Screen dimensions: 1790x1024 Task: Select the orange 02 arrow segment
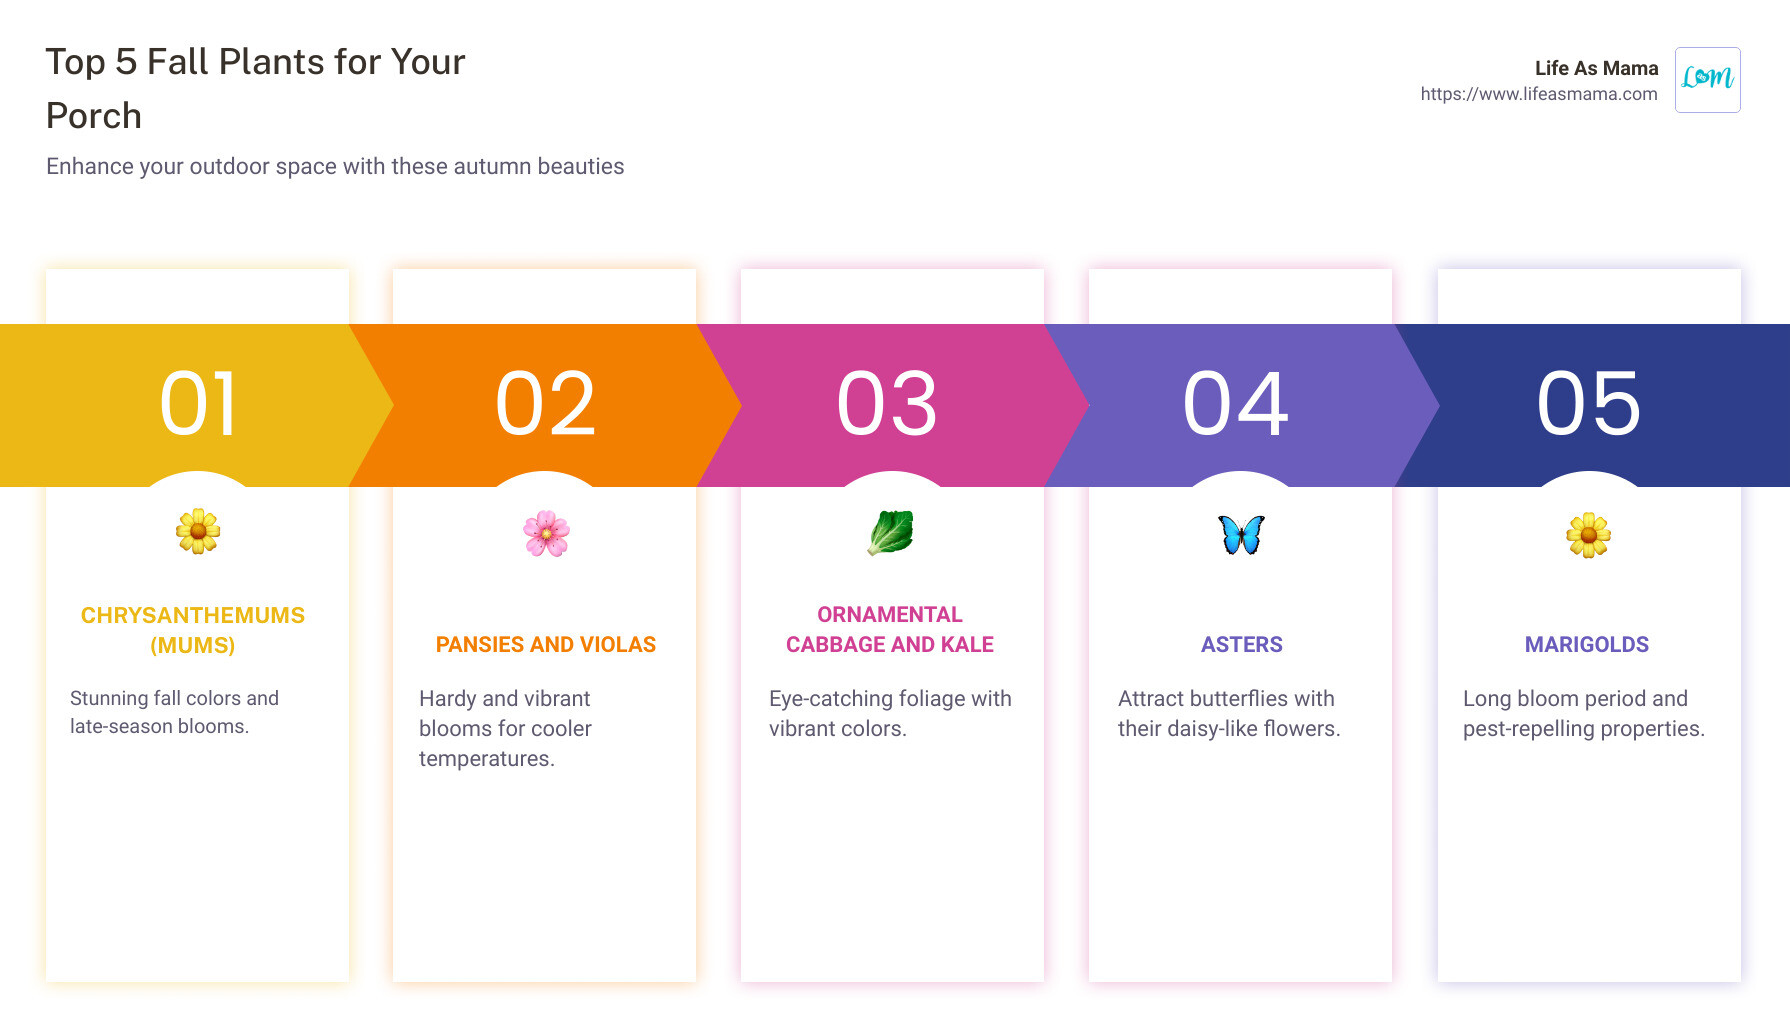click(x=546, y=405)
